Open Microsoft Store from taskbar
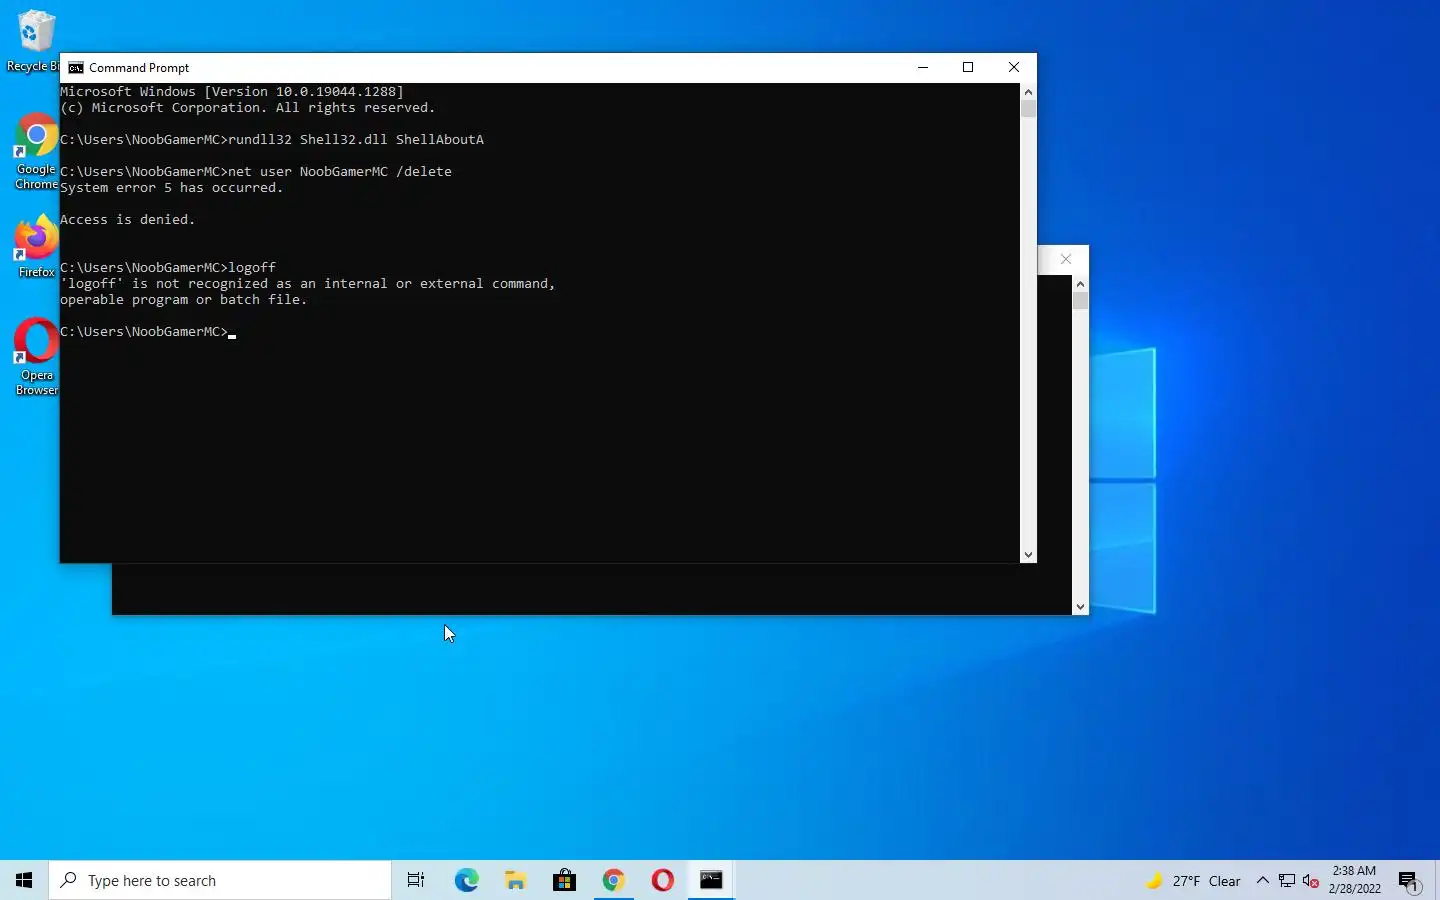 [x=564, y=880]
